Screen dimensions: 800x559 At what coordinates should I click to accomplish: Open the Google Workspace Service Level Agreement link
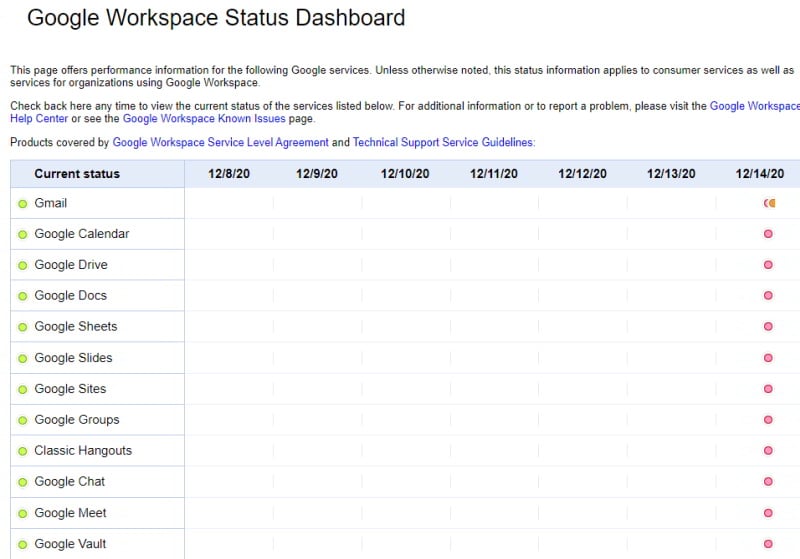(220, 142)
